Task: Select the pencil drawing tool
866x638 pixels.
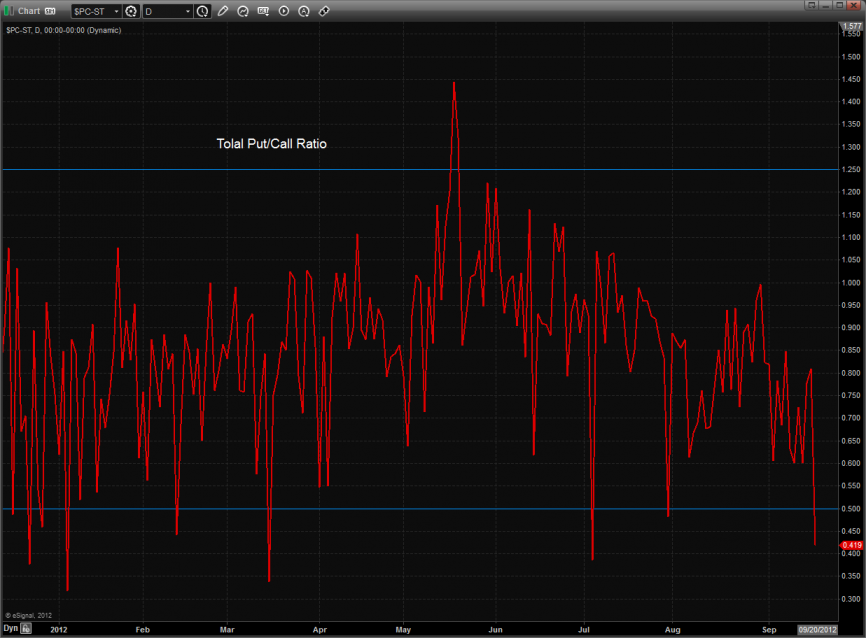Action: click(x=223, y=11)
